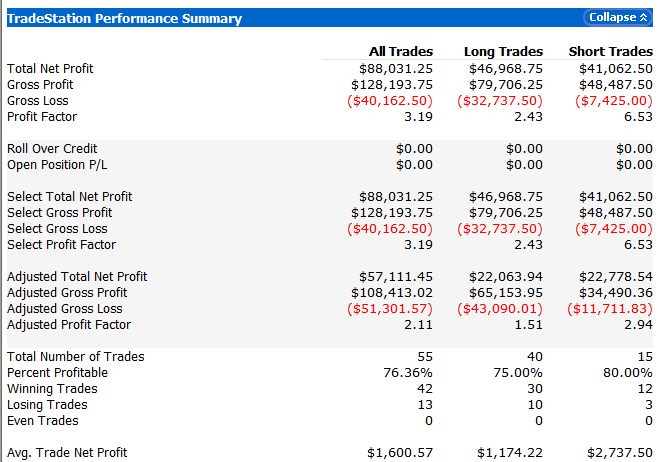
Task: Select the All Trades column header
Action: (x=401, y=51)
